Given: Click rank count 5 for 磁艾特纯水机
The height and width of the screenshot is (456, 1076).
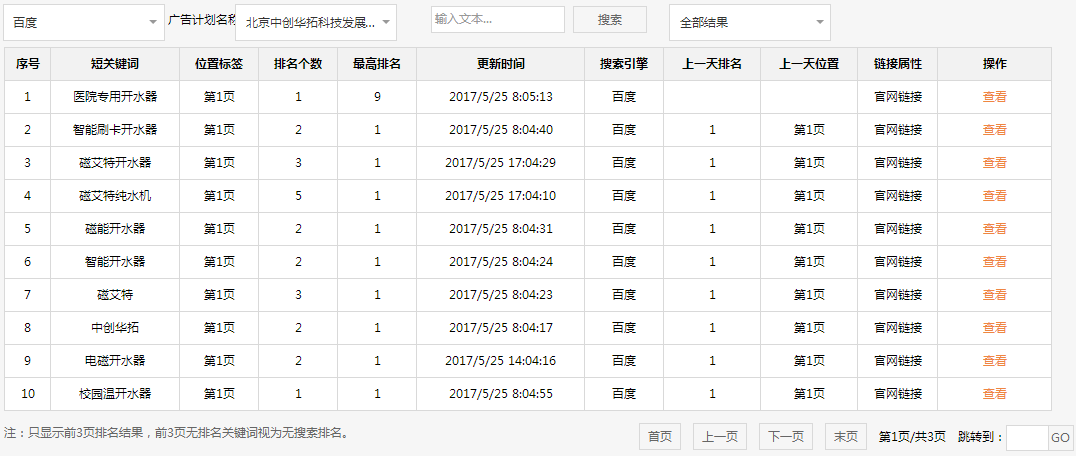Looking at the screenshot, I should [298, 195].
